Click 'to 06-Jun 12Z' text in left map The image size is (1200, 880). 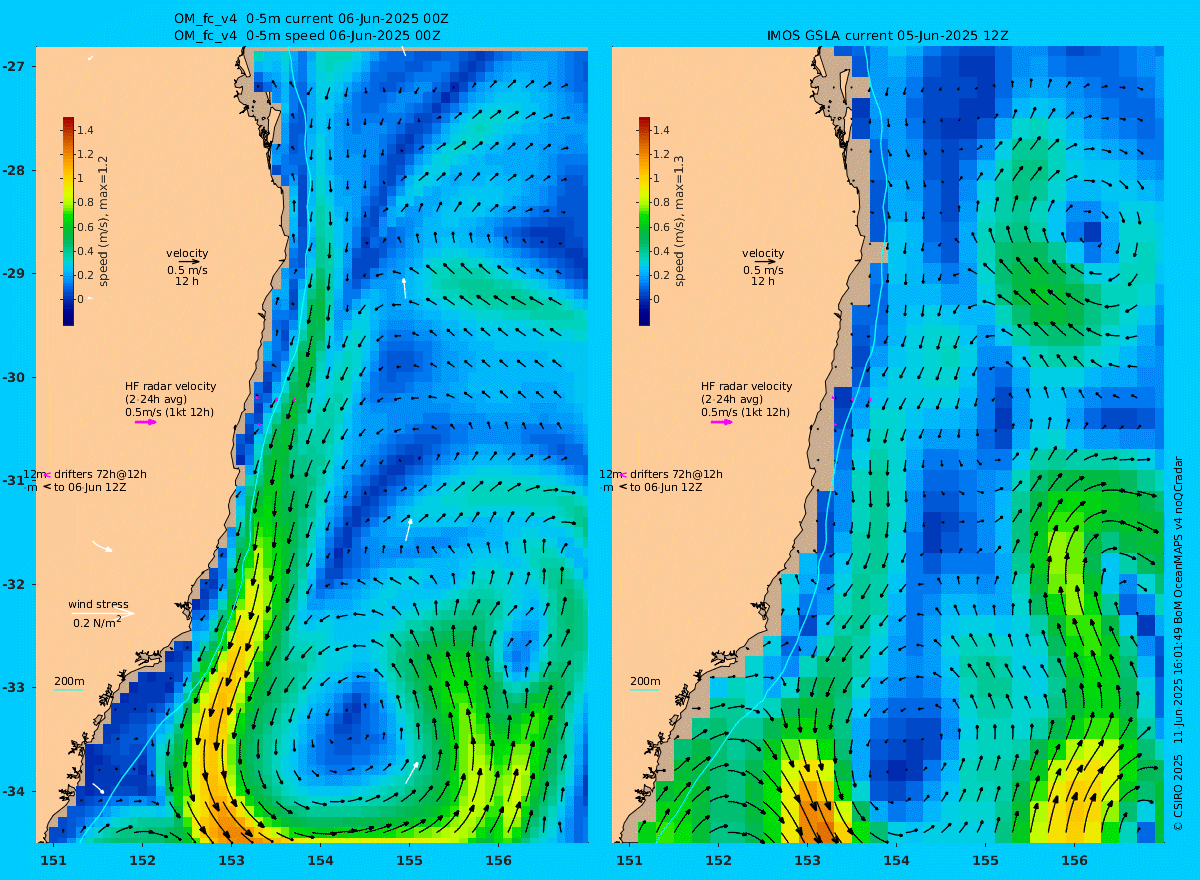(90, 487)
